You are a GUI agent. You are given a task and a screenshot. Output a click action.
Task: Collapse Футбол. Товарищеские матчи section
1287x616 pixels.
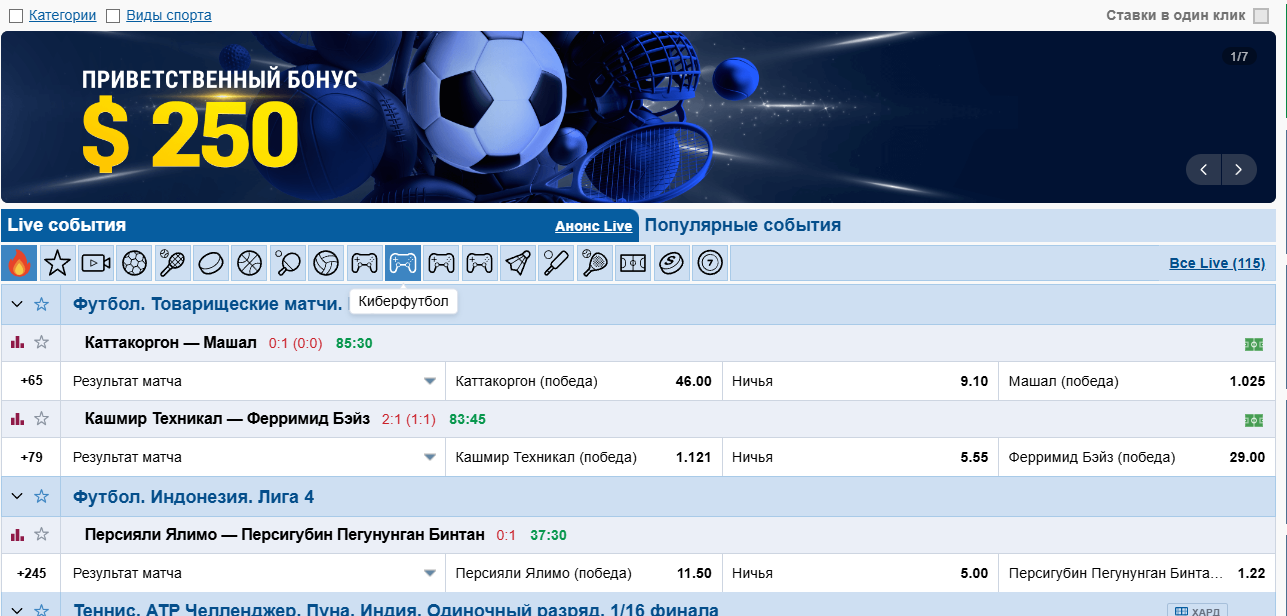tap(17, 303)
